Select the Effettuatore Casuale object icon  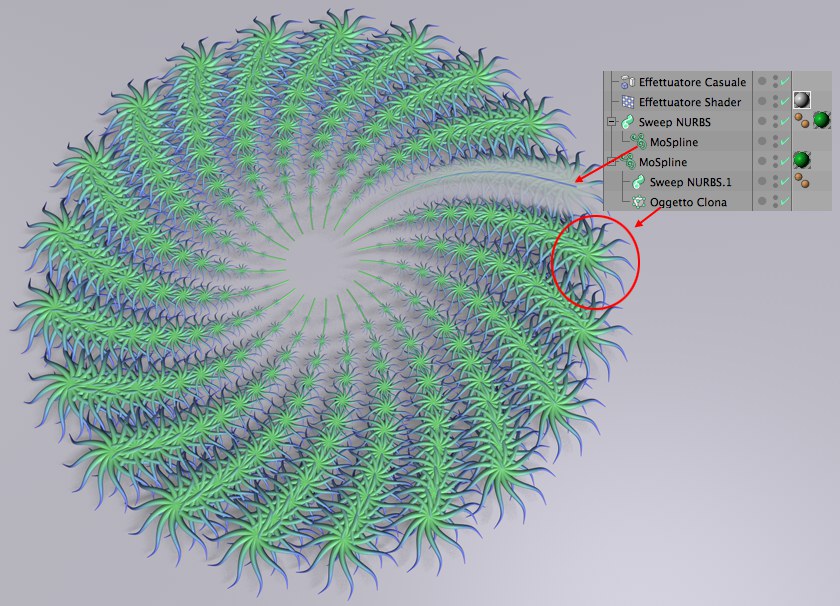(x=628, y=82)
